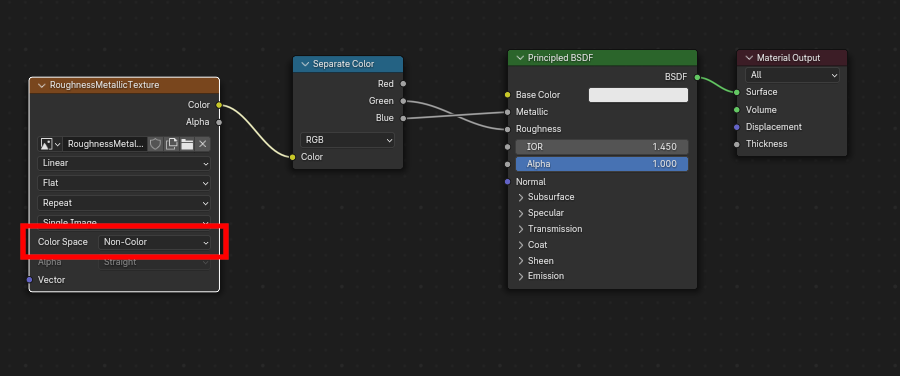Open the Color Space Non-Color dropdown
This screenshot has width=900, height=376.
pos(154,242)
